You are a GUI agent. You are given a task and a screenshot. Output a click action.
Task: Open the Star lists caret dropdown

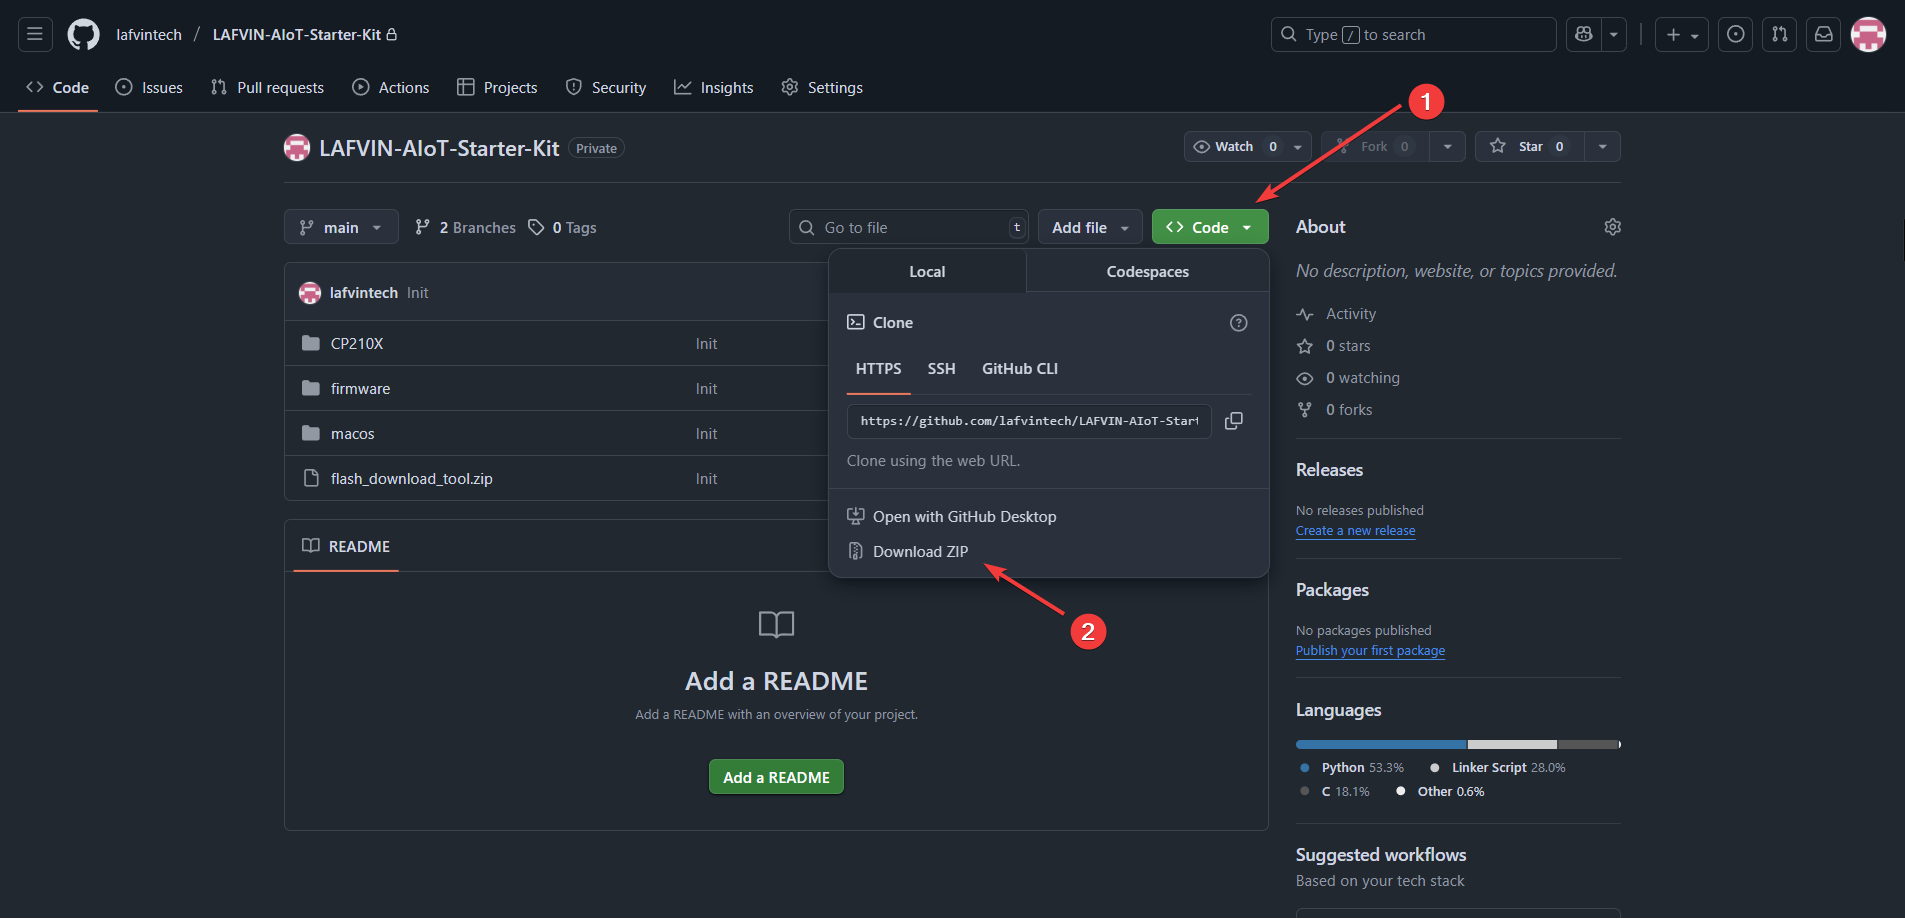click(1603, 146)
